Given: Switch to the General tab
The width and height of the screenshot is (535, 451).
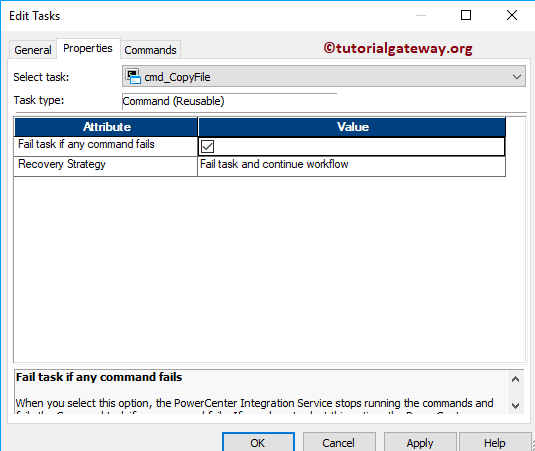Looking at the screenshot, I should pyautogui.click(x=33, y=50).
